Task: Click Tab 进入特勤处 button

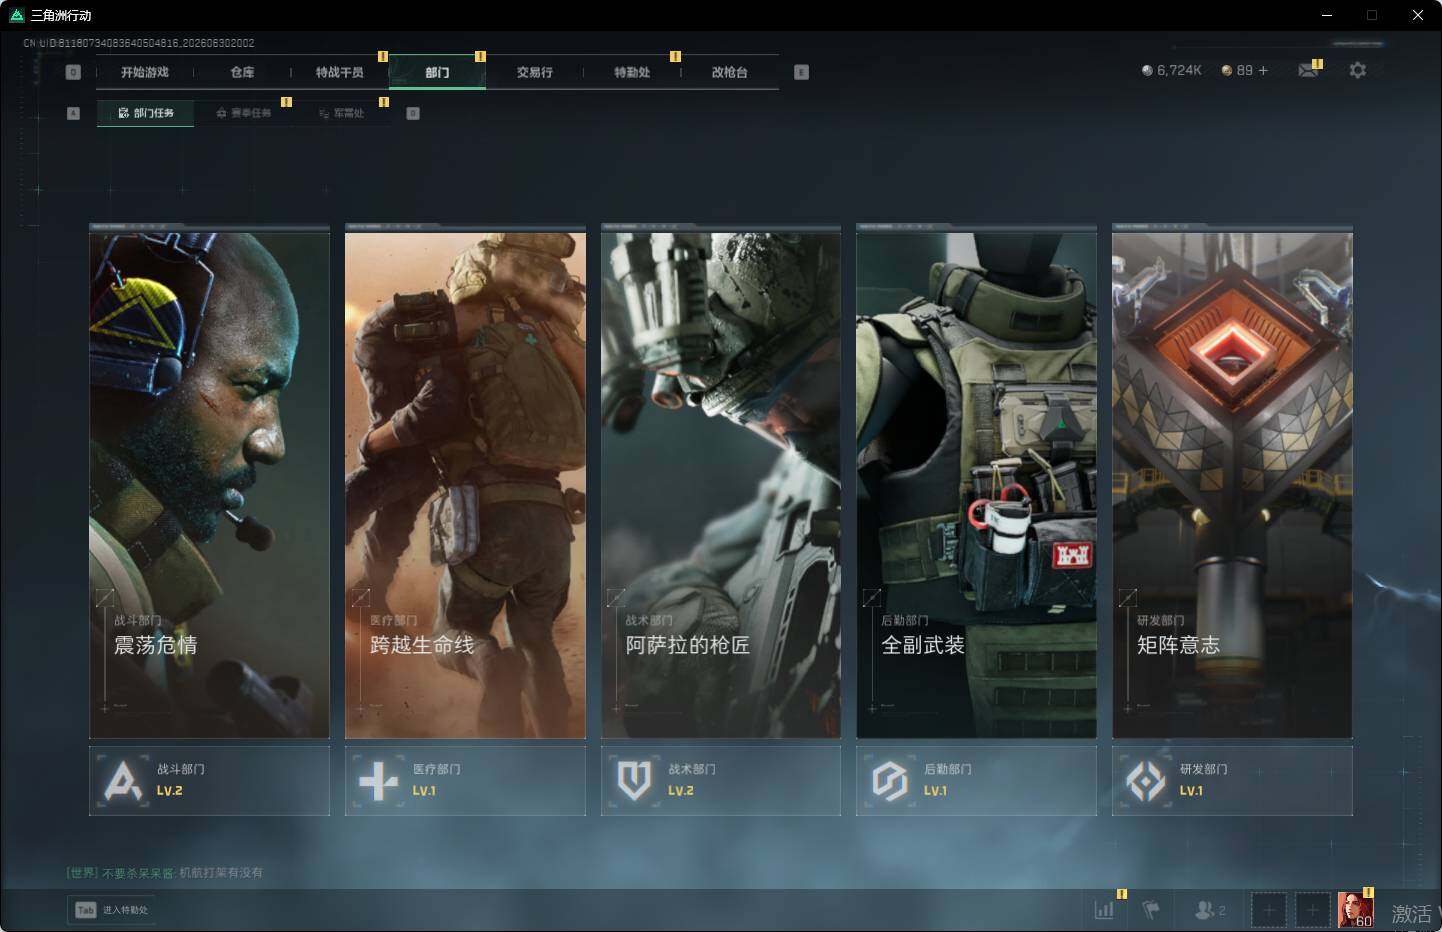Action: (112, 910)
